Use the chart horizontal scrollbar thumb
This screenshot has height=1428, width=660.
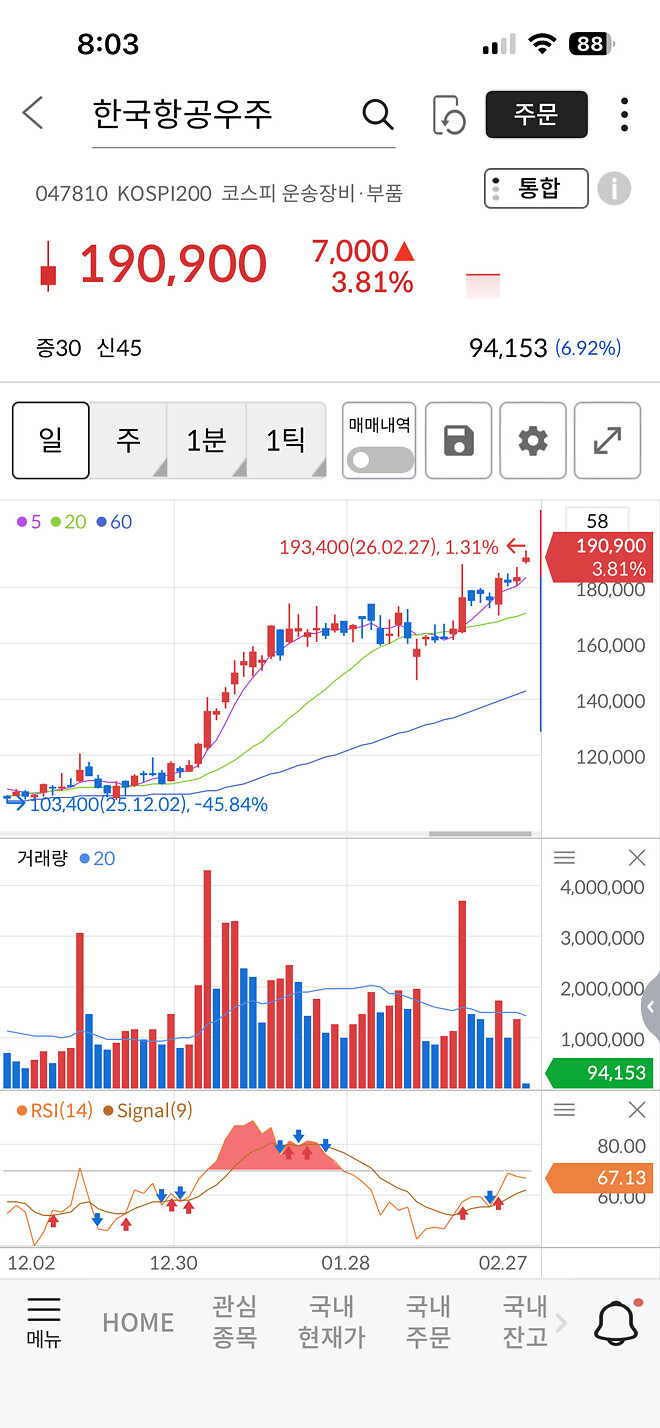pos(480,833)
